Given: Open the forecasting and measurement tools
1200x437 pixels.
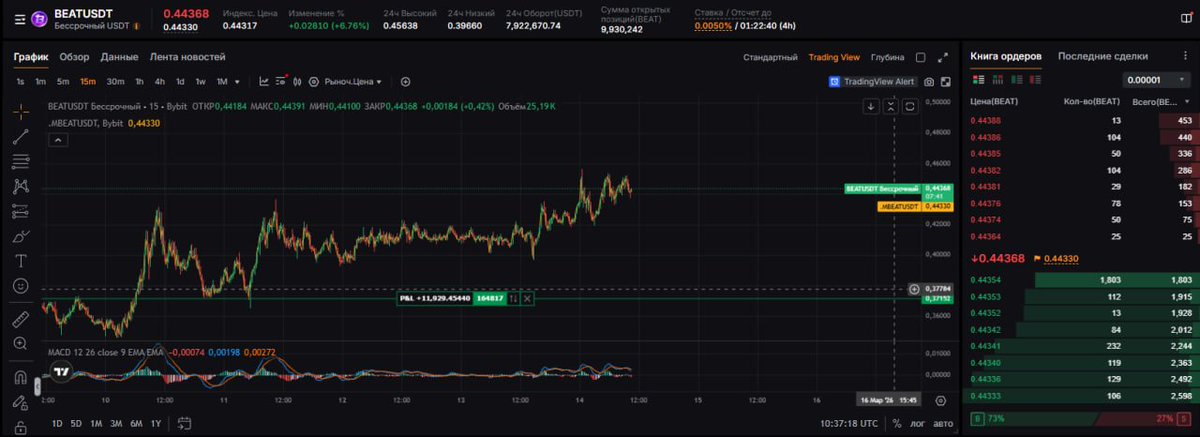Looking at the screenshot, I should pyautogui.click(x=20, y=211).
